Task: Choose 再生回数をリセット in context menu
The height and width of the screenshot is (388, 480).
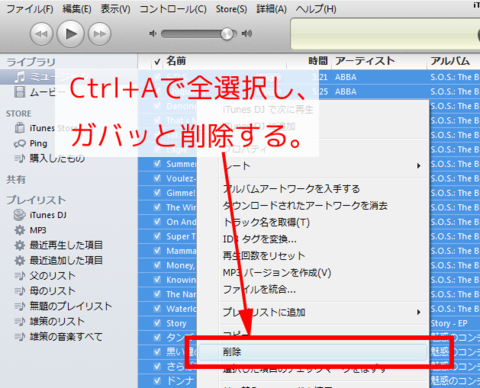Action: coord(264,256)
